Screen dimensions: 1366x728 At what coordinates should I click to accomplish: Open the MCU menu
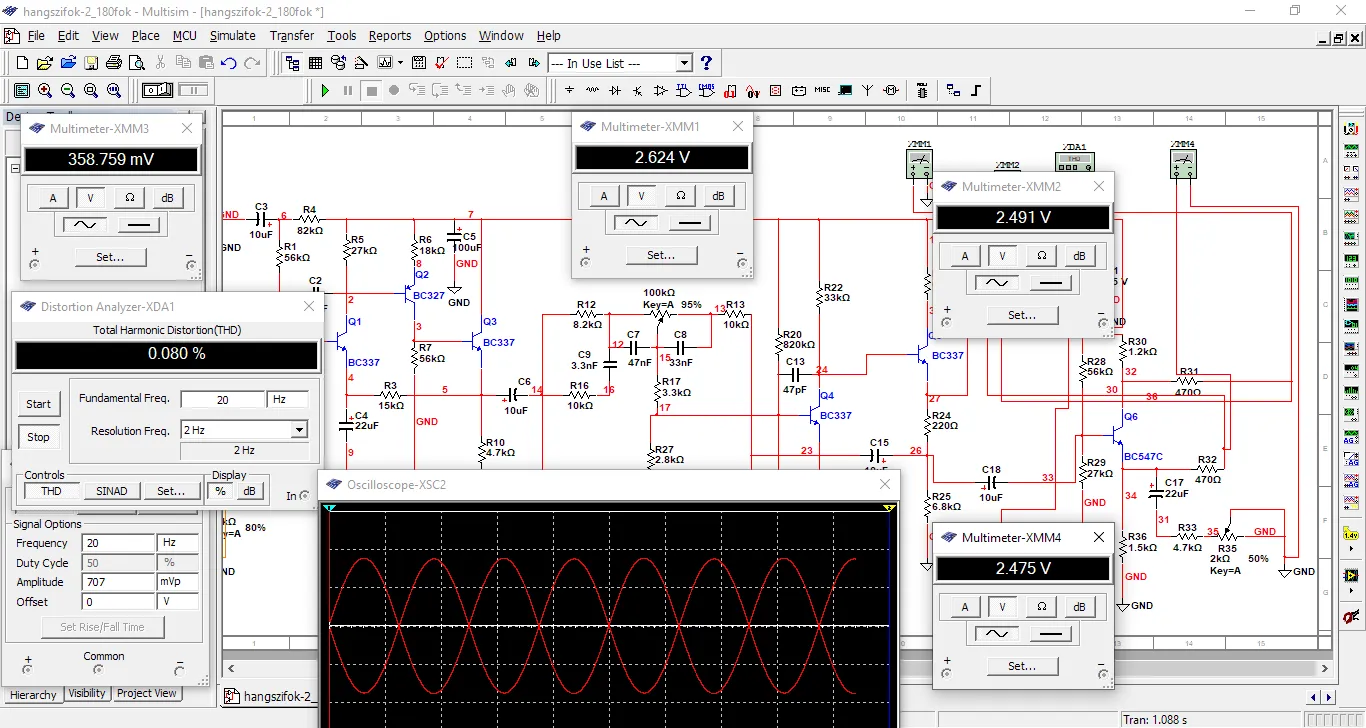[x=184, y=35]
